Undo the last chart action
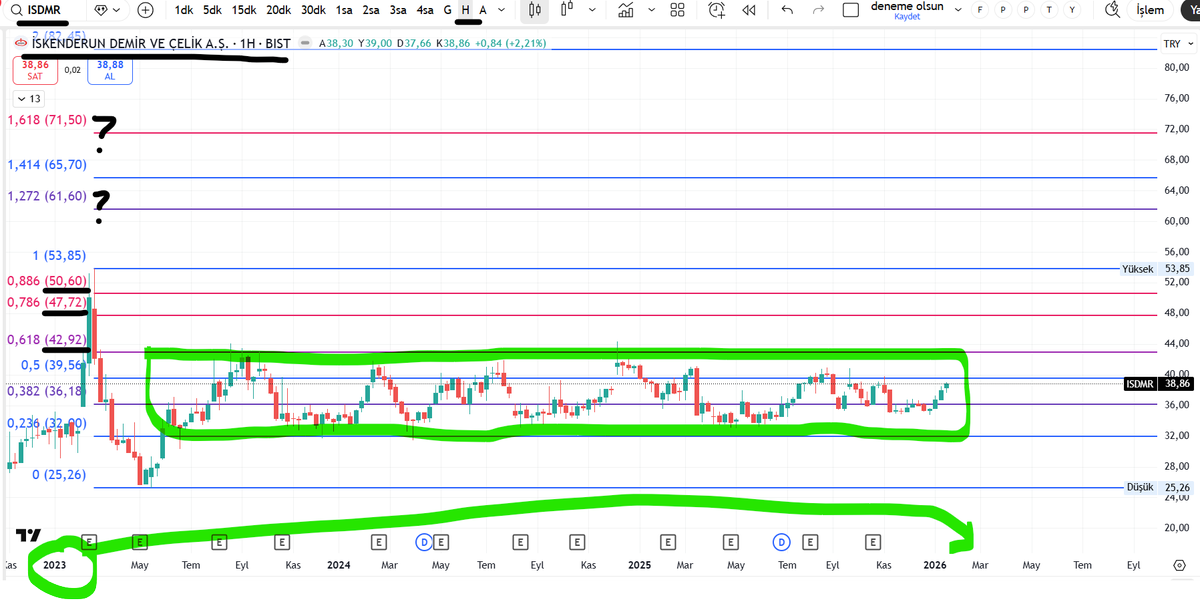1200x600 pixels. (x=787, y=10)
